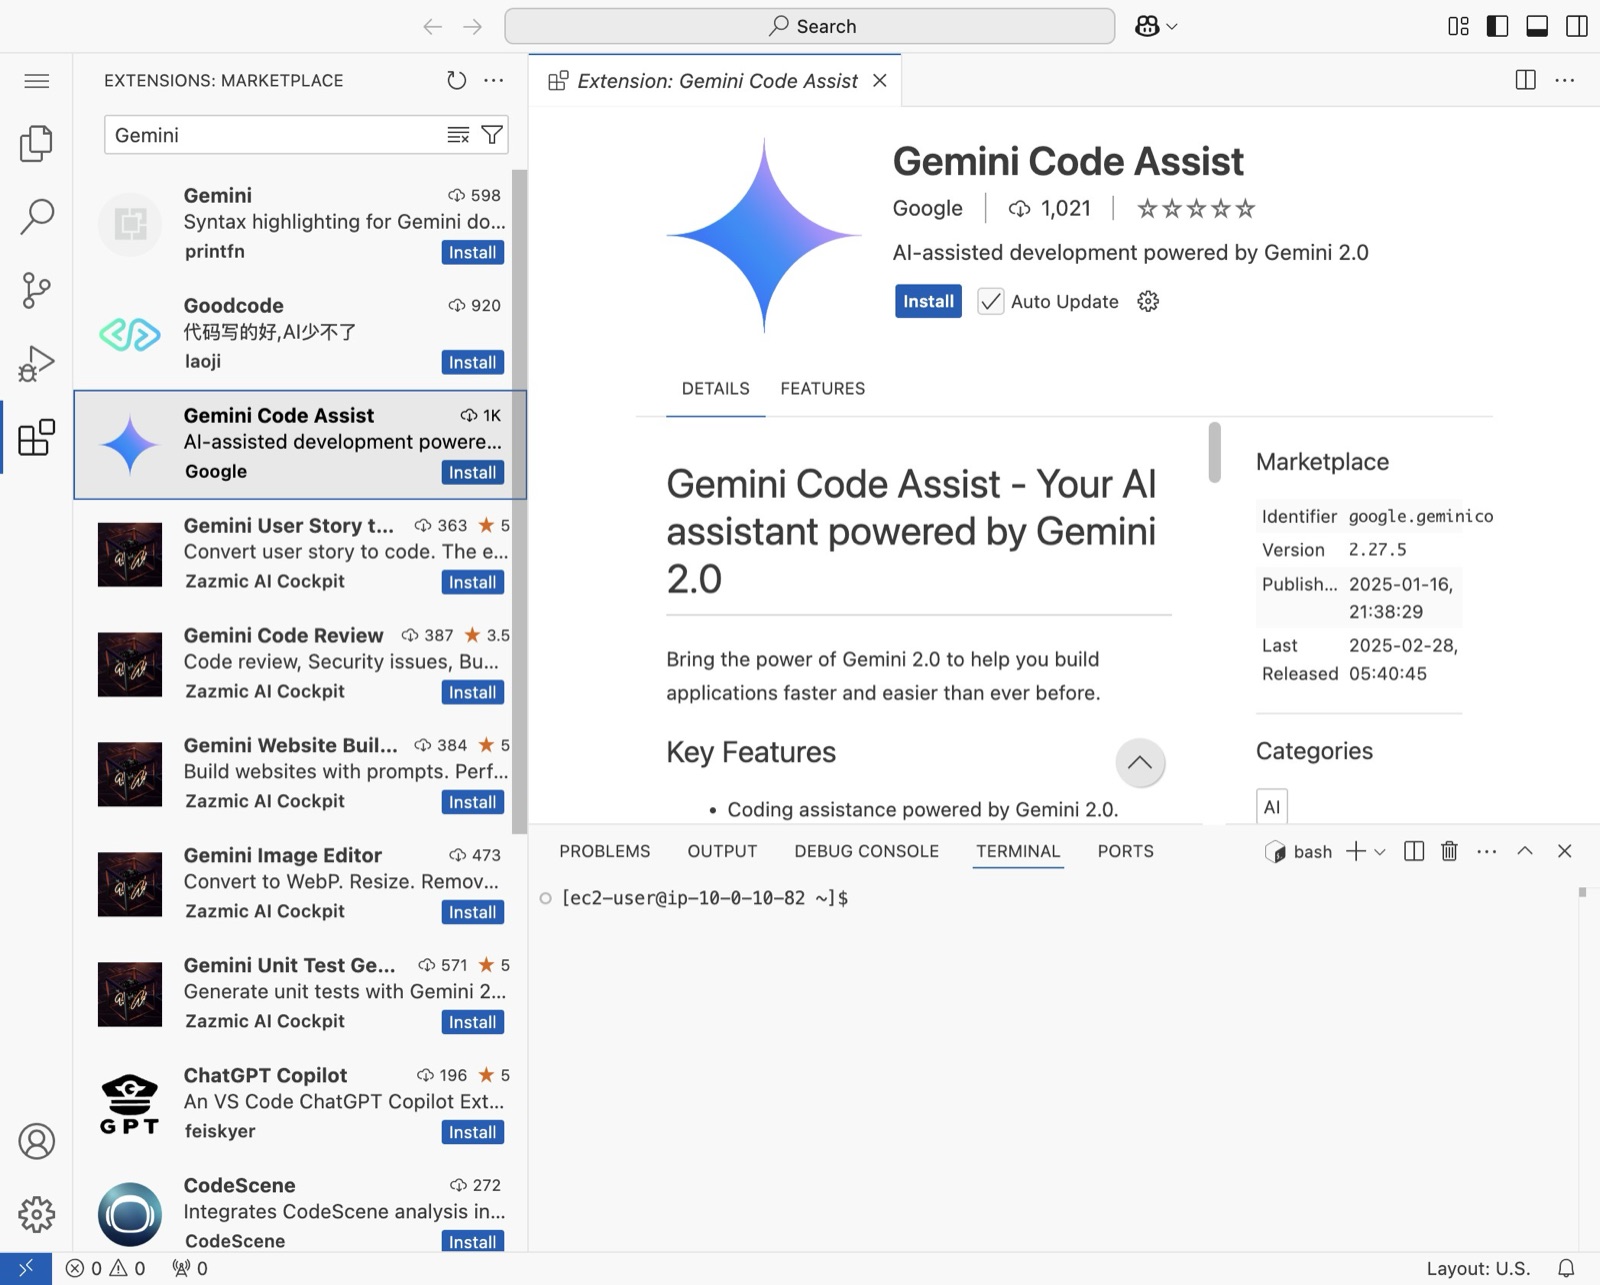Screen dimensions: 1600x1285
Task: Show errors and warnings count
Action: click(x=105, y=1268)
